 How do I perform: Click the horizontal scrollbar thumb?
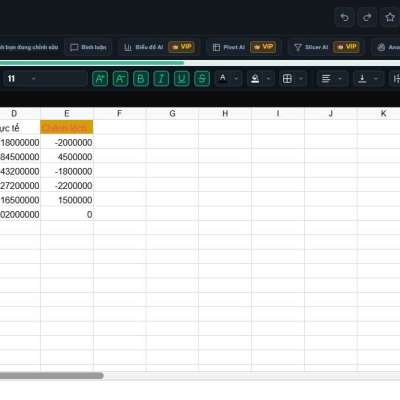51,376
